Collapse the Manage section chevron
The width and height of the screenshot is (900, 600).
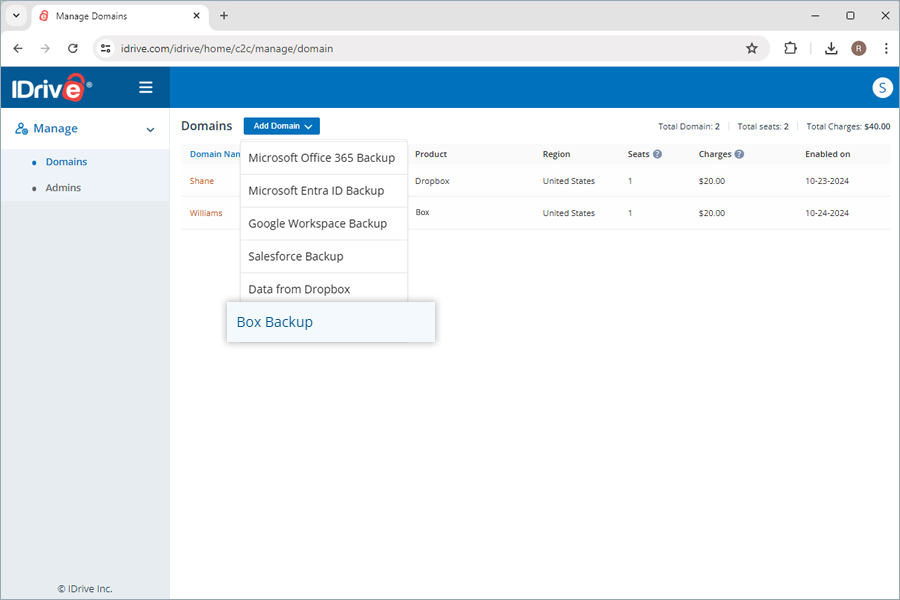[150, 129]
